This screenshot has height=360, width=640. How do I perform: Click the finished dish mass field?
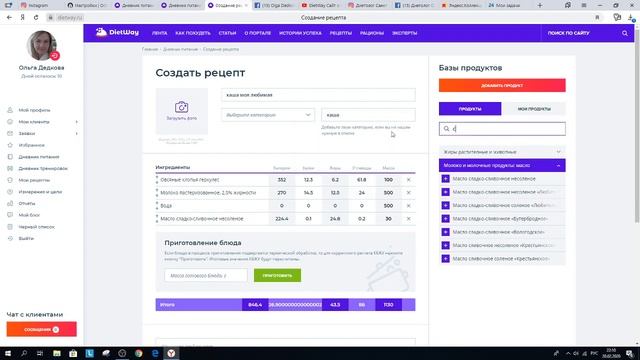(x=206, y=276)
